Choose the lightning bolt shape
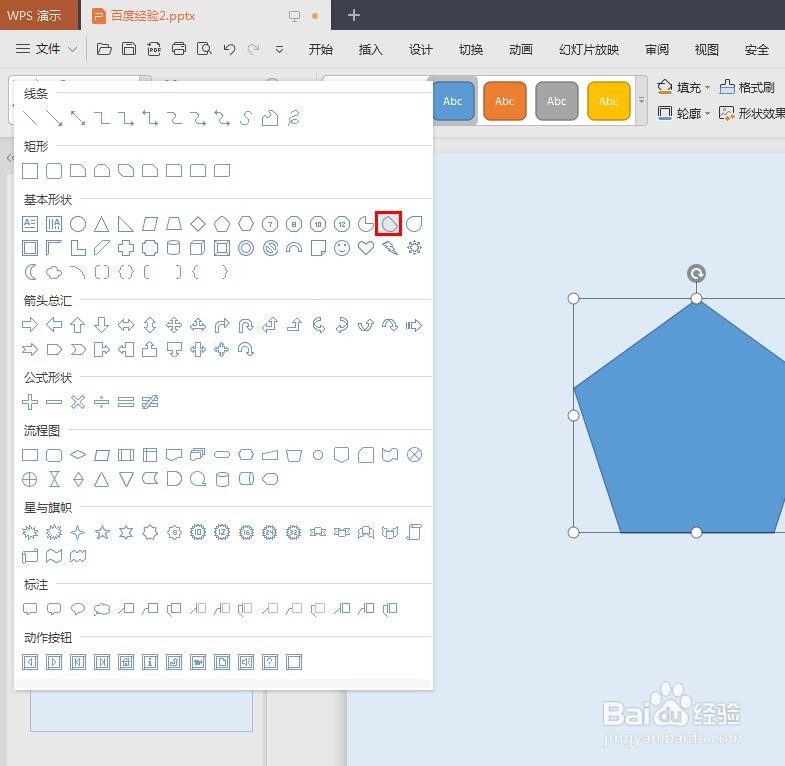The image size is (785, 766). coord(390,248)
